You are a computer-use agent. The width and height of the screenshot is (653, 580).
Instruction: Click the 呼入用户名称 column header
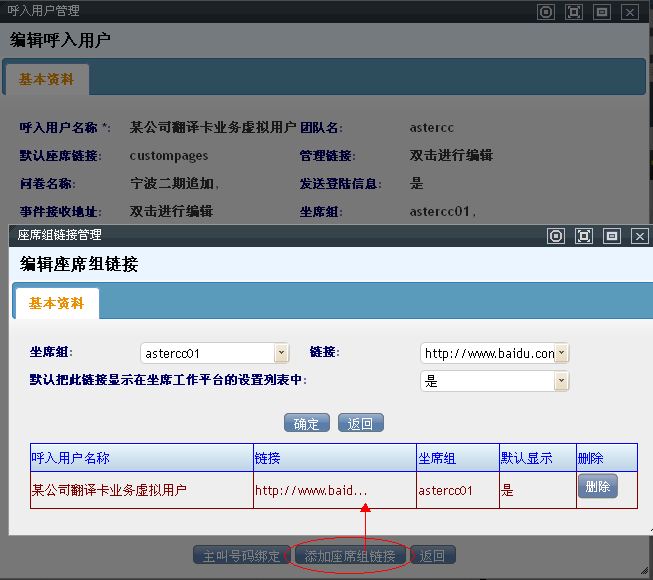click(71, 458)
